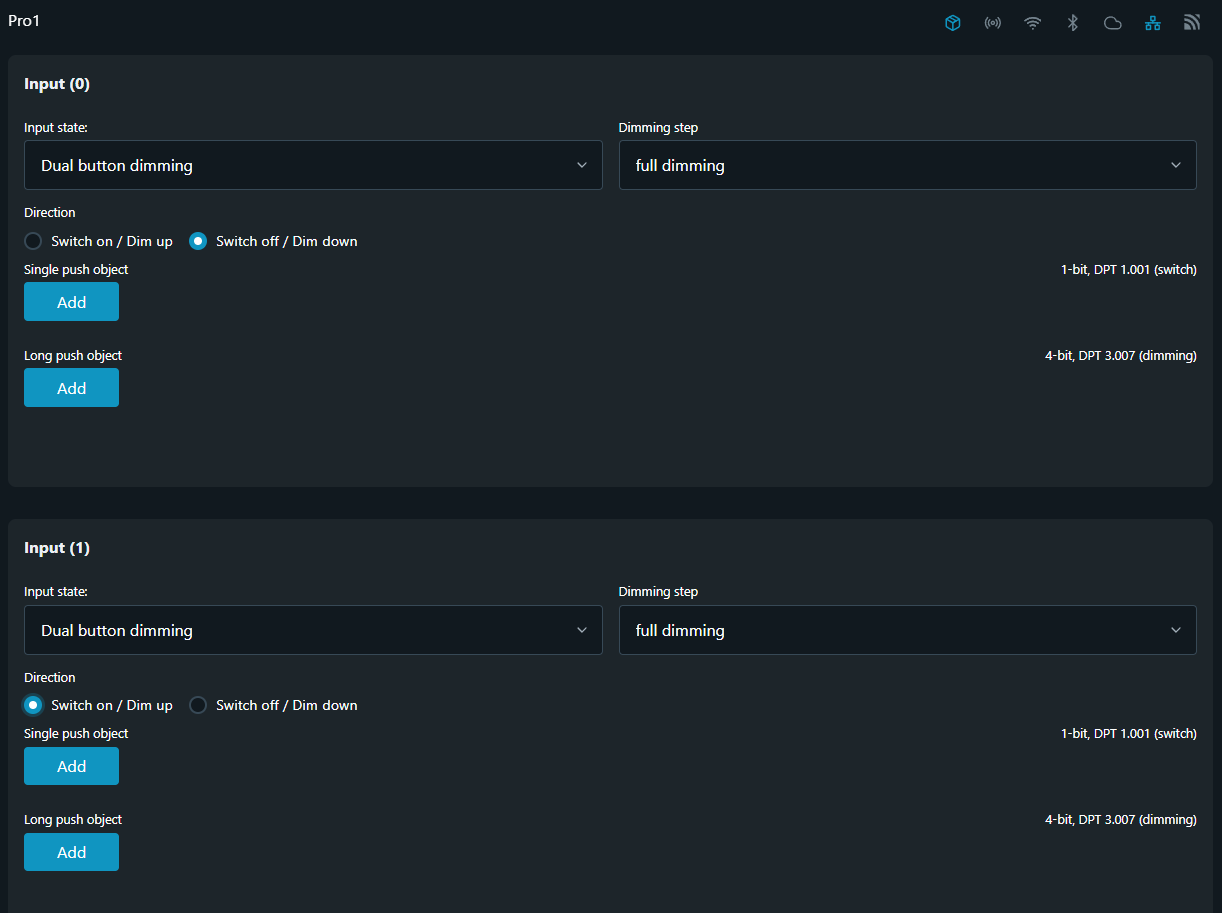Expand Dimming step dropdown for Input (0)

pos(907,165)
